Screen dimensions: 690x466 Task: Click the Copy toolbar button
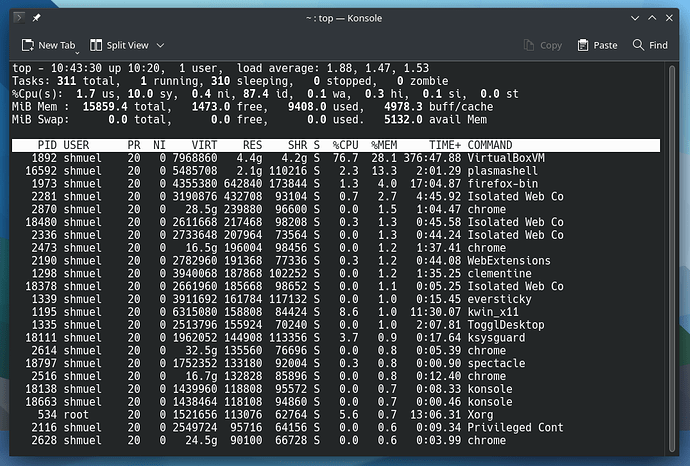click(x=543, y=45)
